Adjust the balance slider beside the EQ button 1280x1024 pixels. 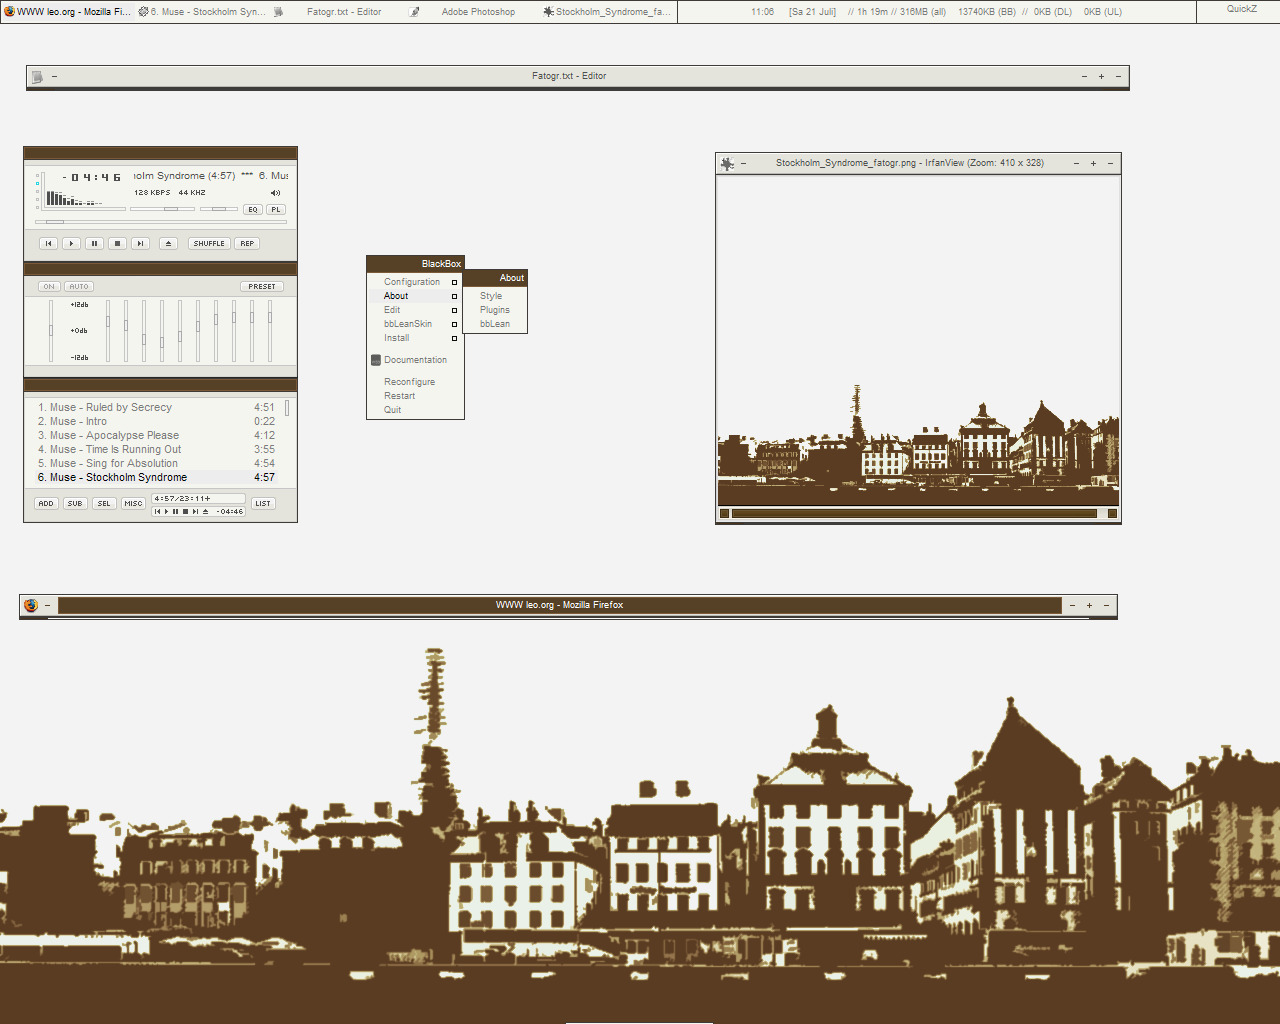(x=219, y=209)
